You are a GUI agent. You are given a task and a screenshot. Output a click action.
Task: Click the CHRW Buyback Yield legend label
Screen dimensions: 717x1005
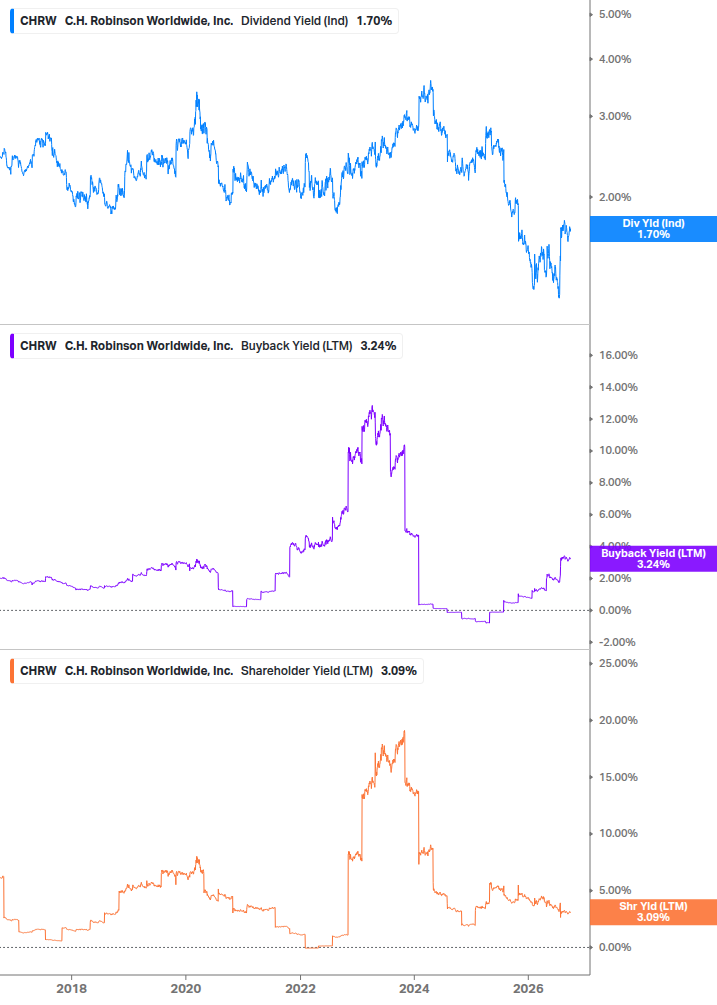click(x=207, y=345)
